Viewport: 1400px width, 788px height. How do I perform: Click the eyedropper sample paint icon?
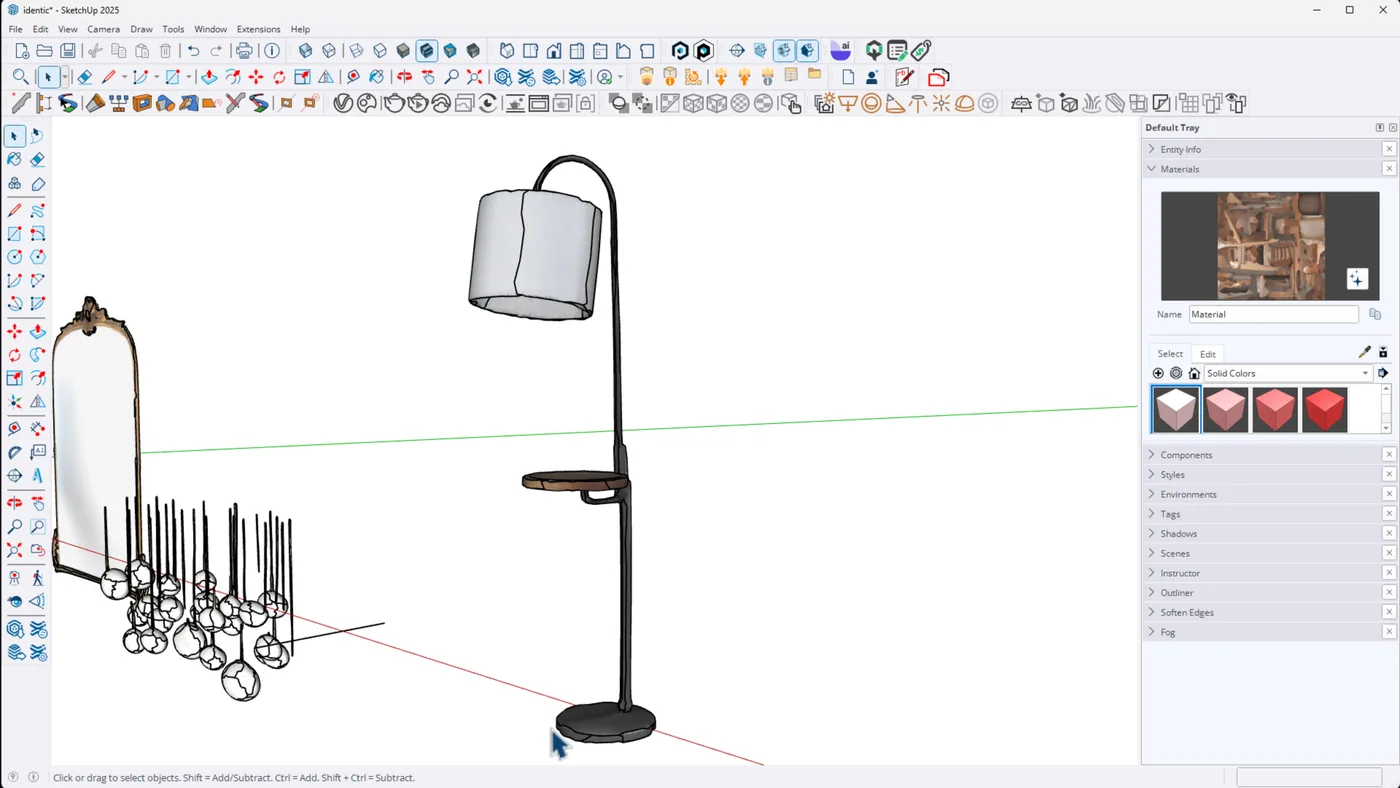click(x=1364, y=353)
